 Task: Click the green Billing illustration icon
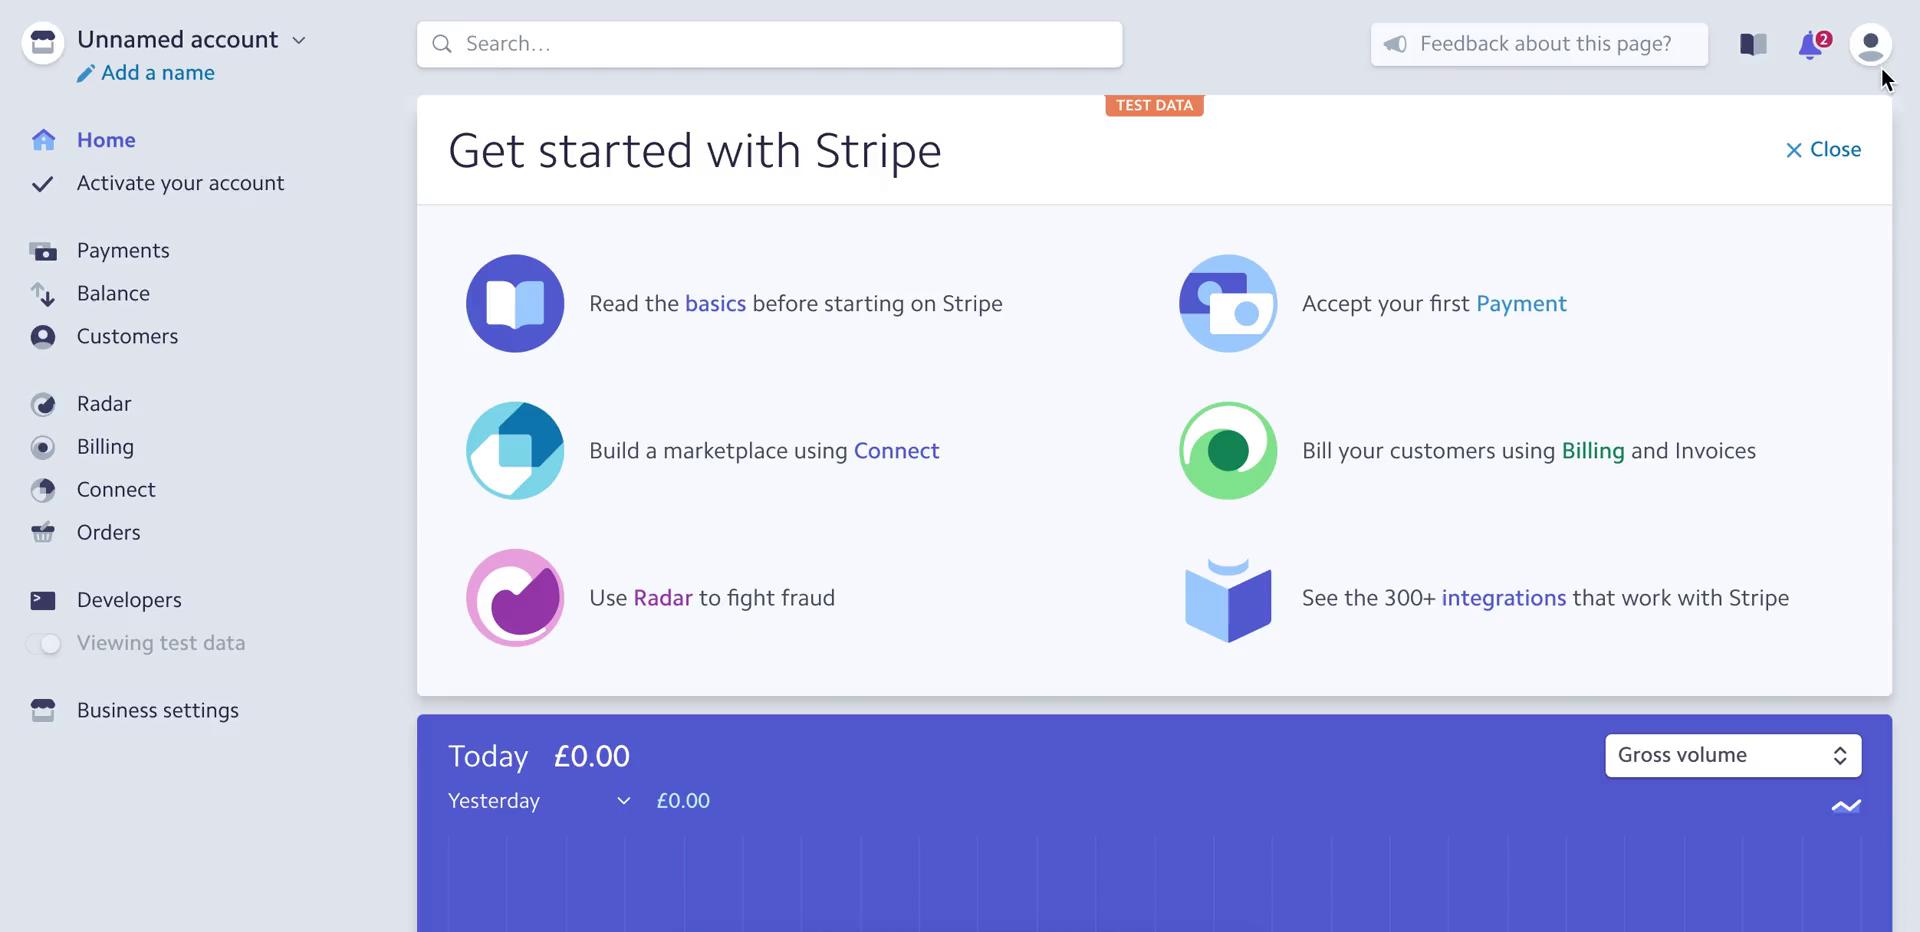point(1228,451)
